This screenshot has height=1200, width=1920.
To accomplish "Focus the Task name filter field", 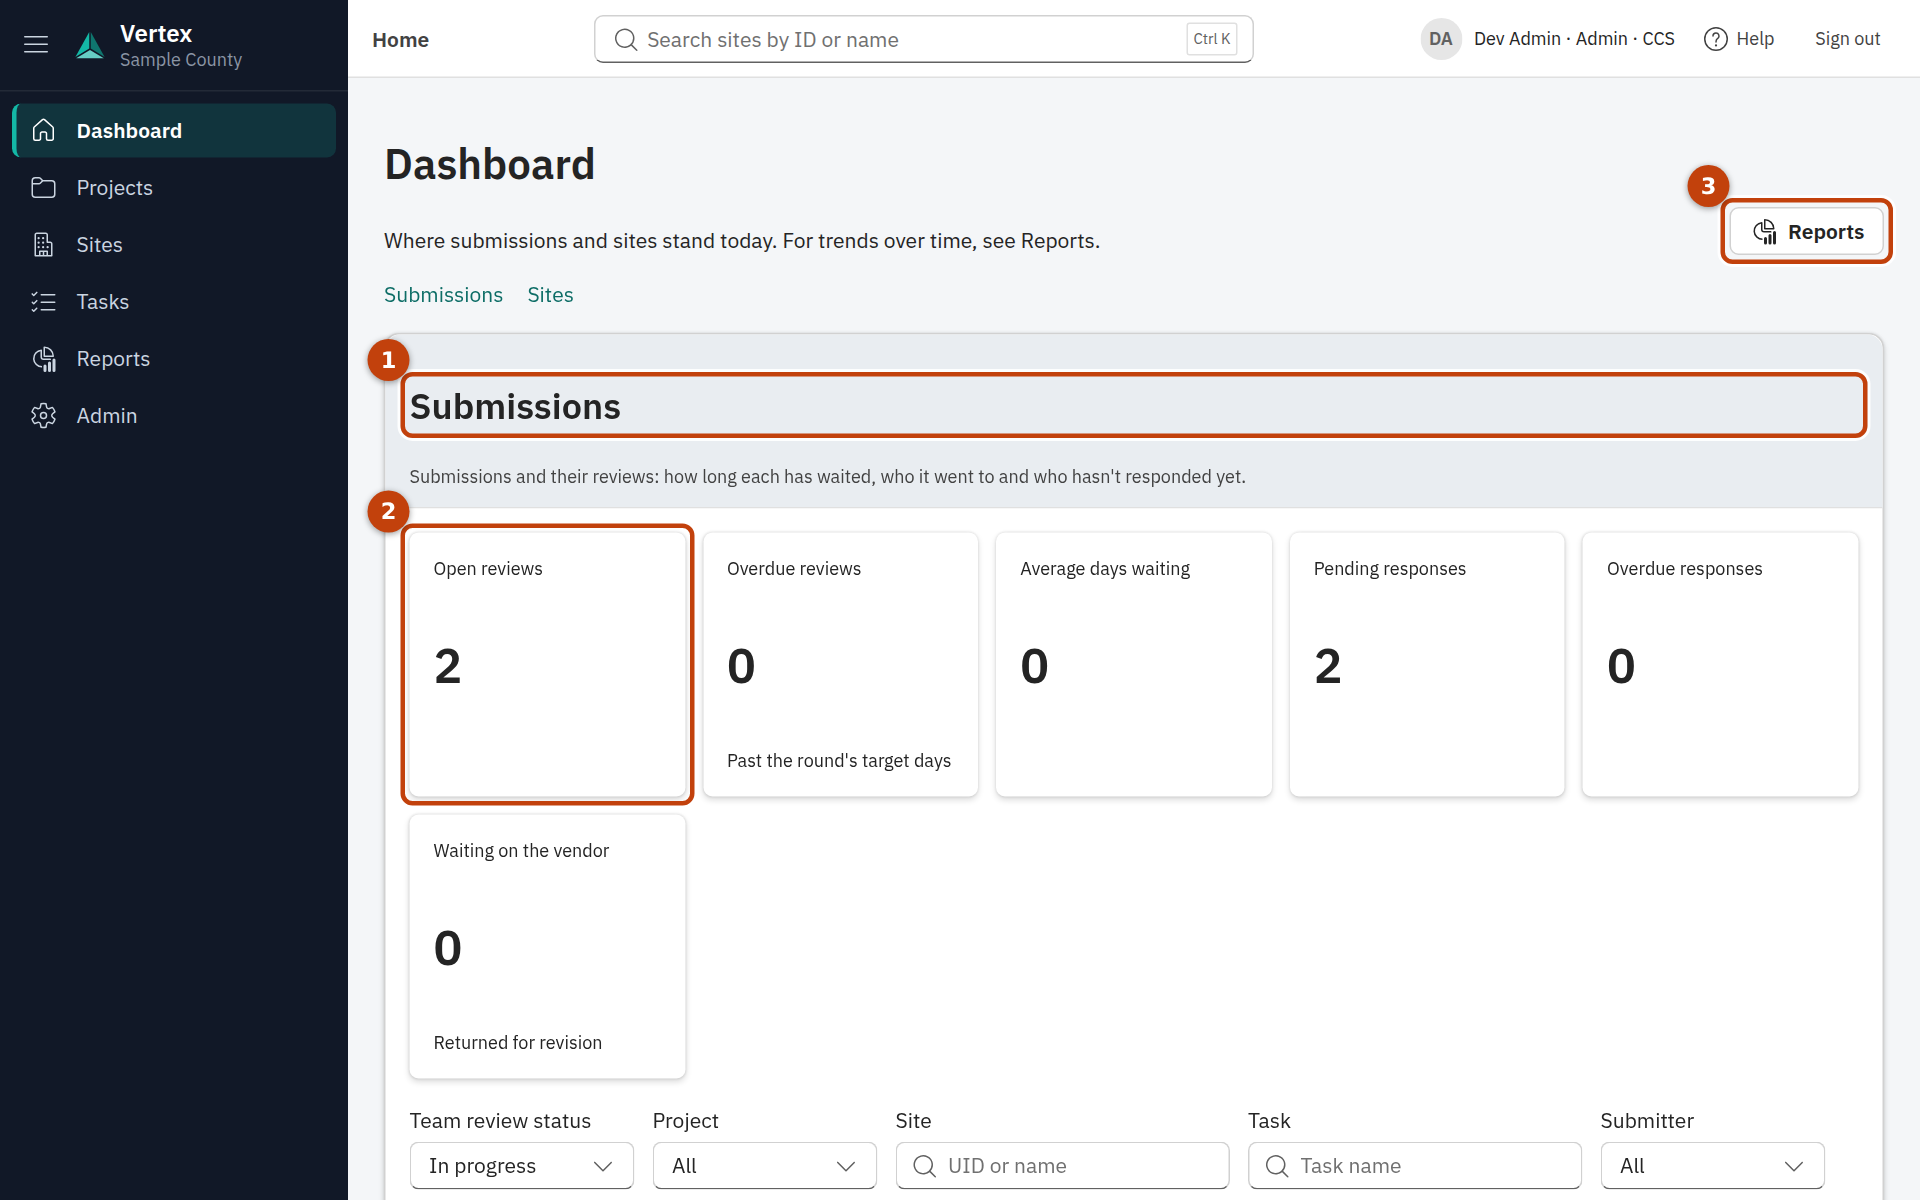I will 1414,1166.
